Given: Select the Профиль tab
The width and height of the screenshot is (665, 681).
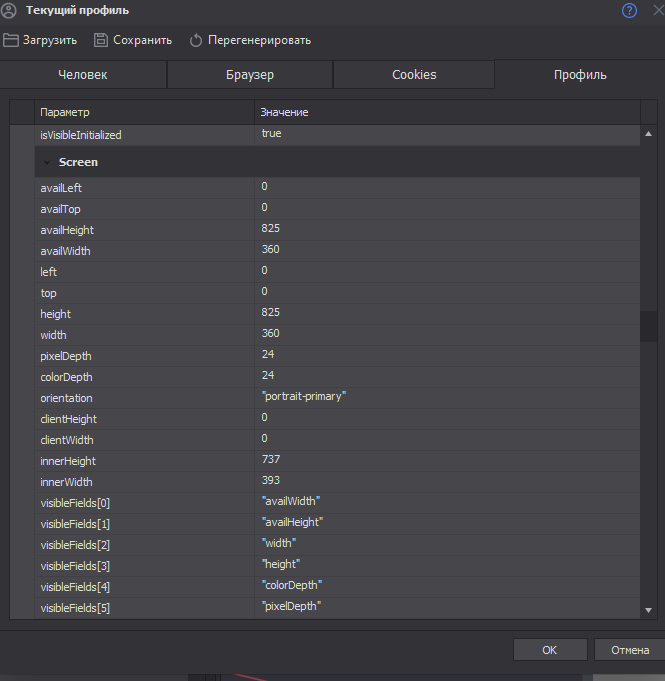Looking at the screenshot, I should pos(580,75).
